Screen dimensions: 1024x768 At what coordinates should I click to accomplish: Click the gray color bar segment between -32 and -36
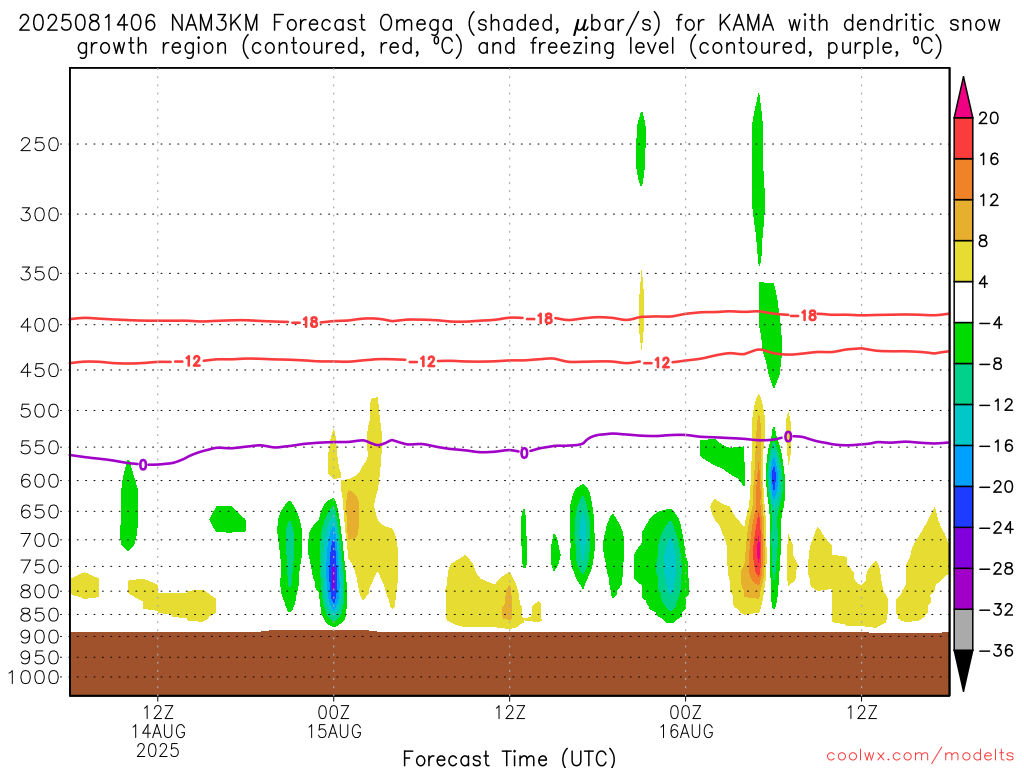pos(963,630)
